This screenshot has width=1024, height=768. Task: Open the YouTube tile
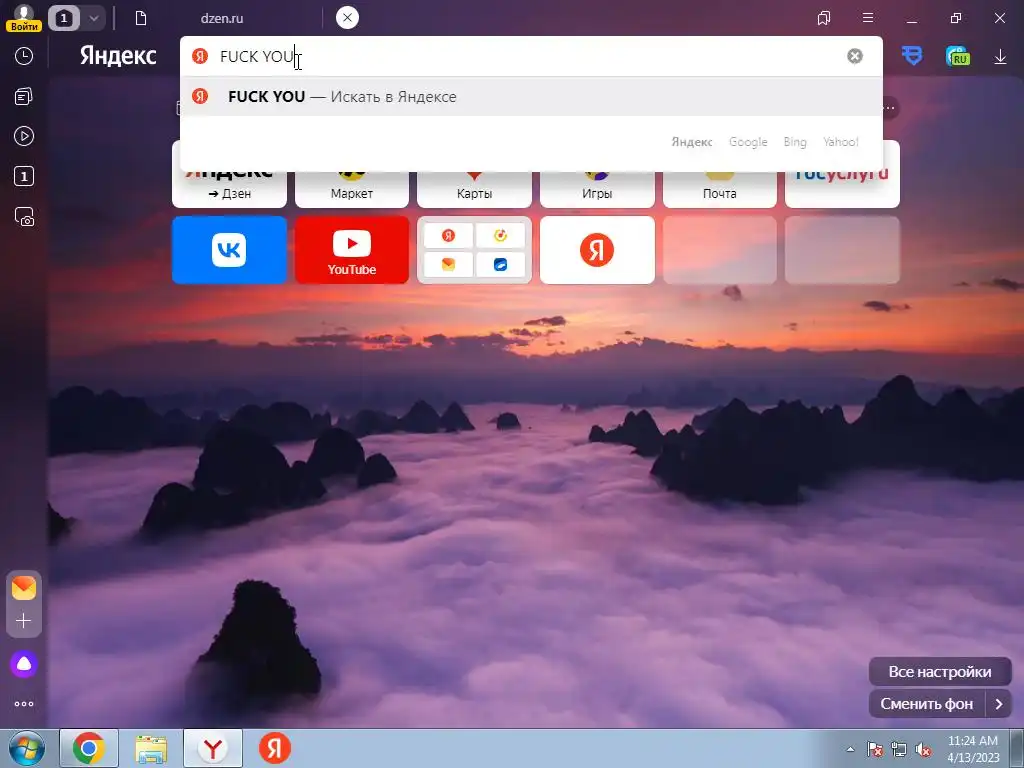(x=352, y=250)
